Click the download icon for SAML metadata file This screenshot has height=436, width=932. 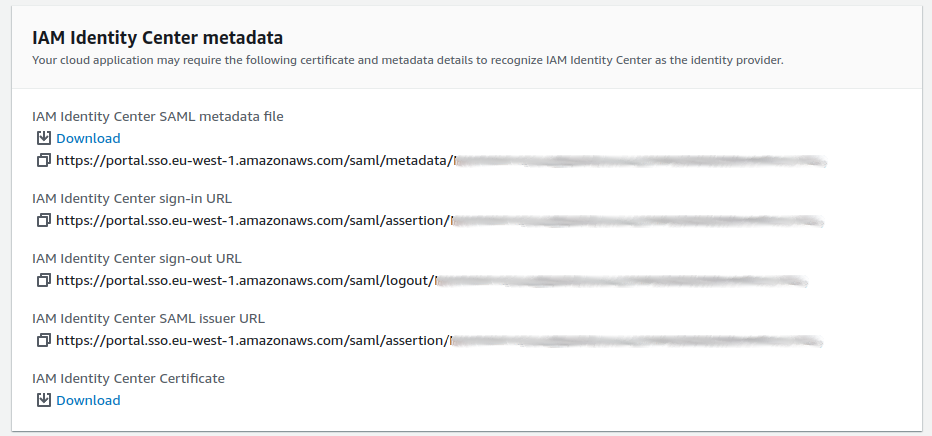(43, 138)
